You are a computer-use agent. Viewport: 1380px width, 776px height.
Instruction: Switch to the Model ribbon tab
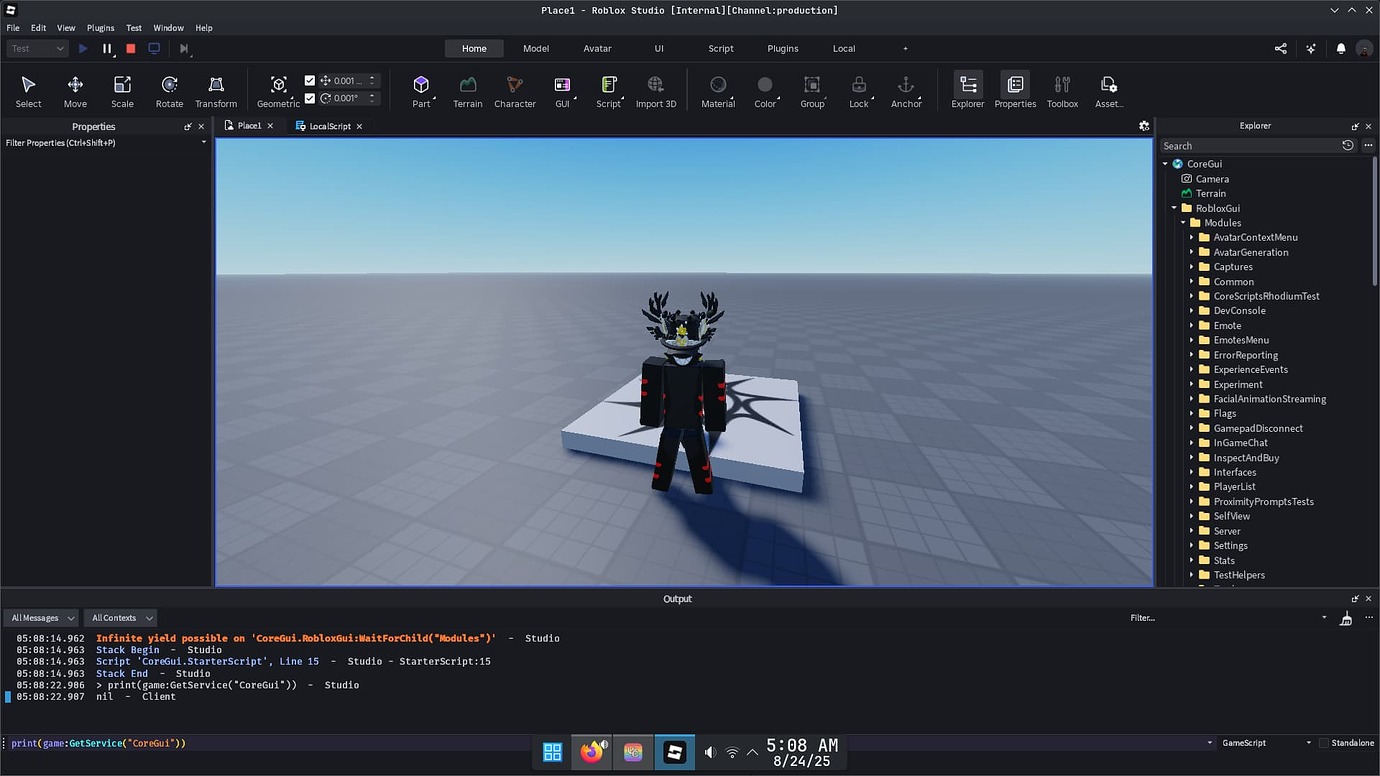pos(536,48)
